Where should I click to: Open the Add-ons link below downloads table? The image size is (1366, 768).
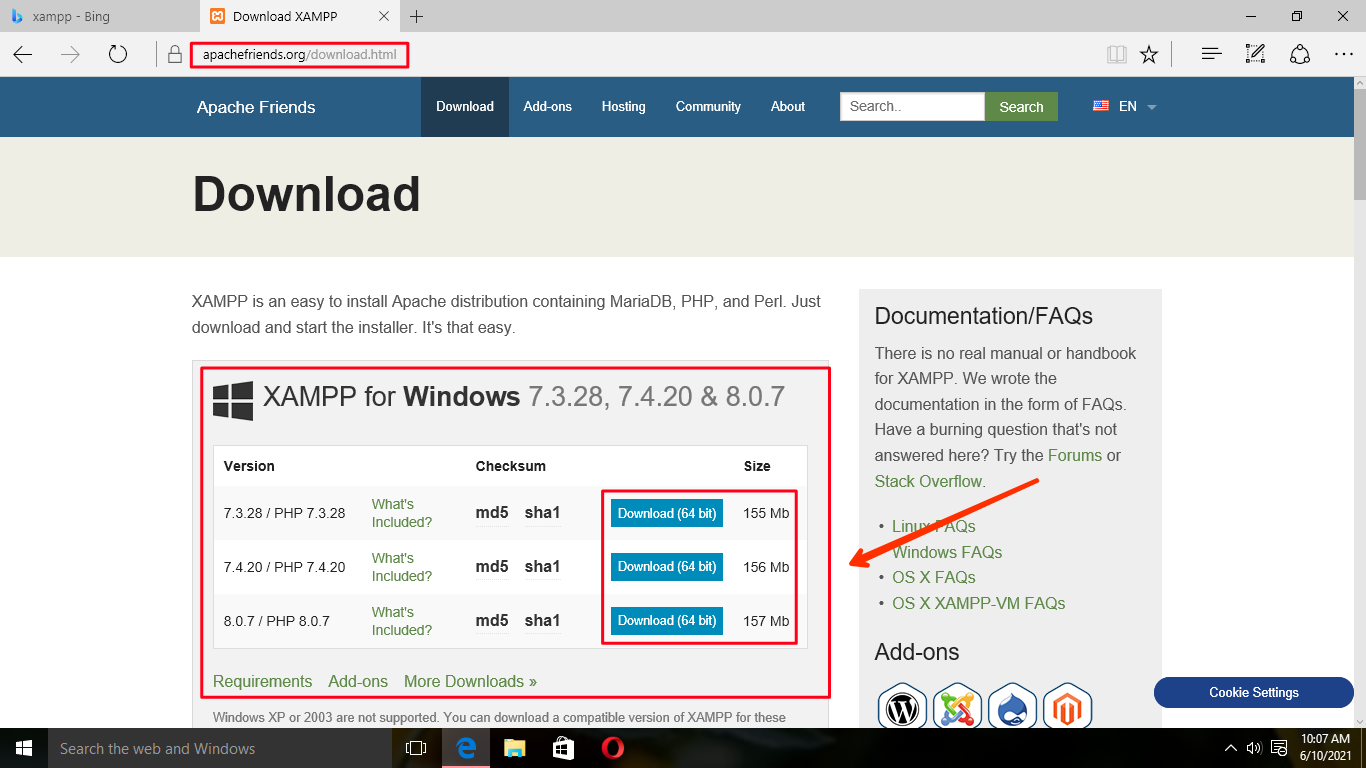(x=358, y=681)
